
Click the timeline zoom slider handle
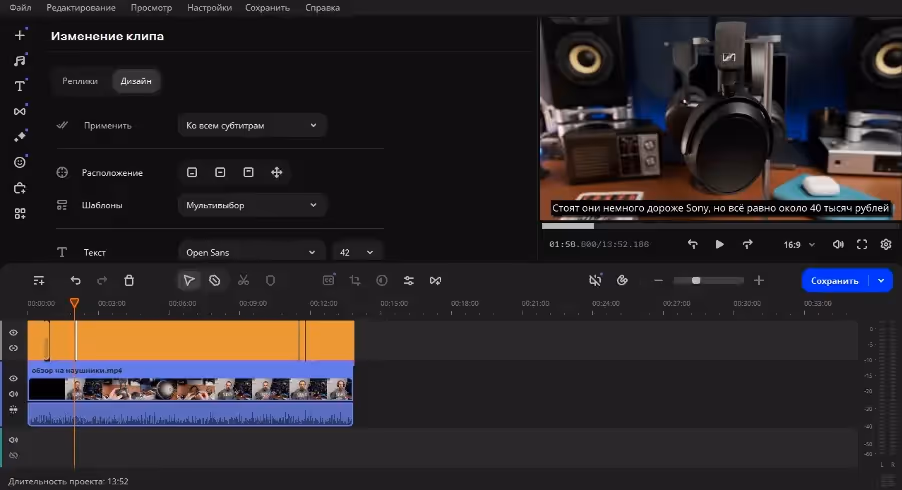point(696,281)
